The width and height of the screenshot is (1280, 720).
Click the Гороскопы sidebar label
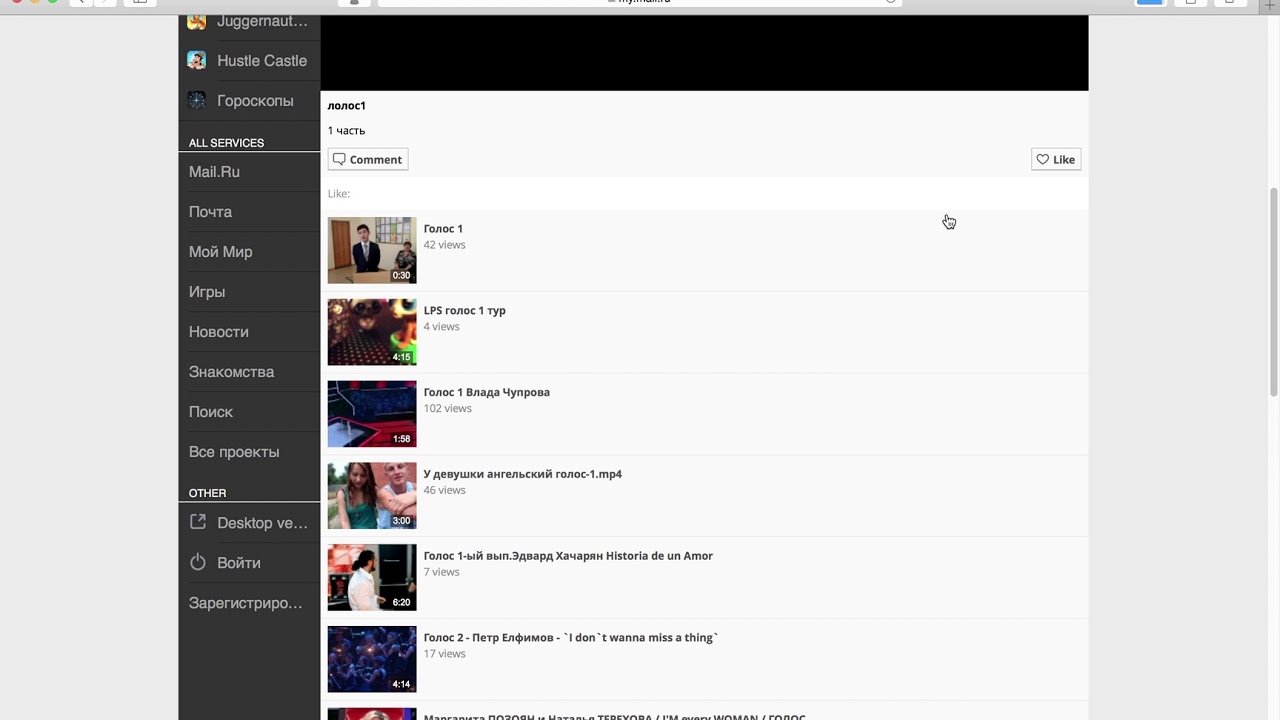click(255, 101)
